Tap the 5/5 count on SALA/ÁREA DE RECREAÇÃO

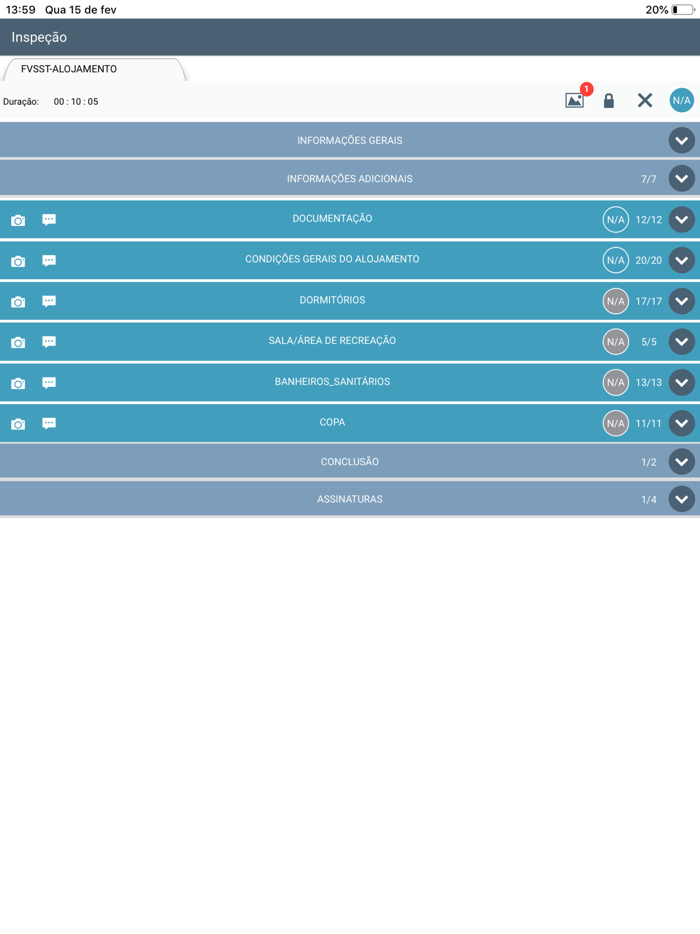click(649, 342)
